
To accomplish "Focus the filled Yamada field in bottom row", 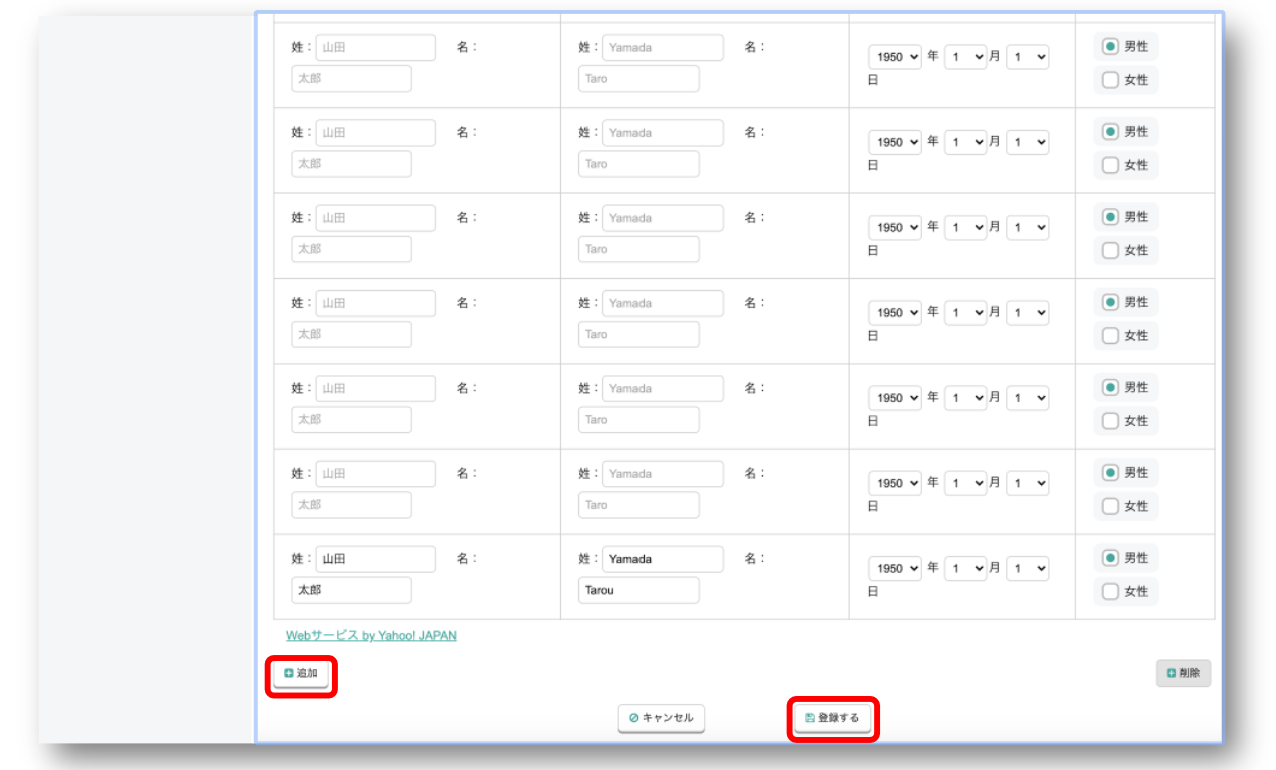I will (x=662, y=559).
